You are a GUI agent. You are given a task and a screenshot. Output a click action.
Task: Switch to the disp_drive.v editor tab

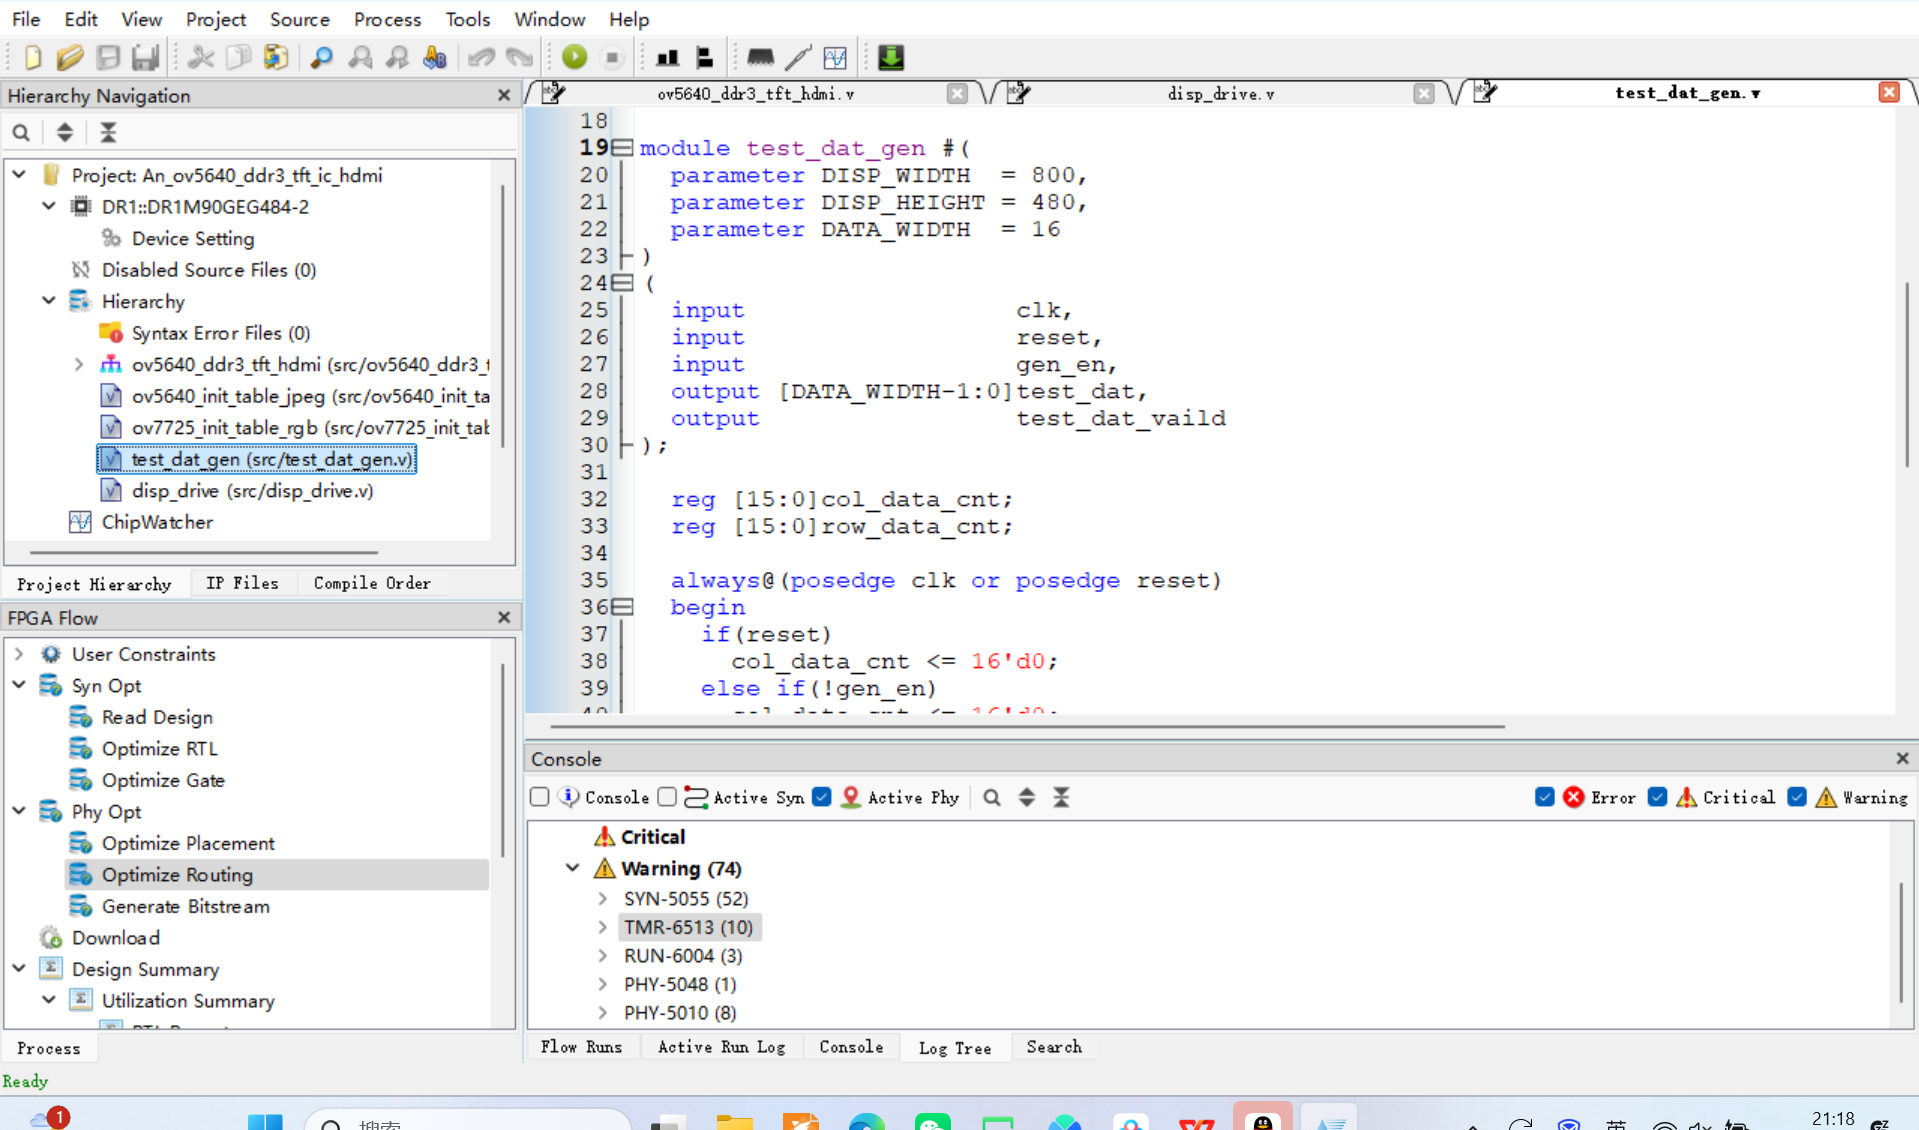coord(1220,93)
